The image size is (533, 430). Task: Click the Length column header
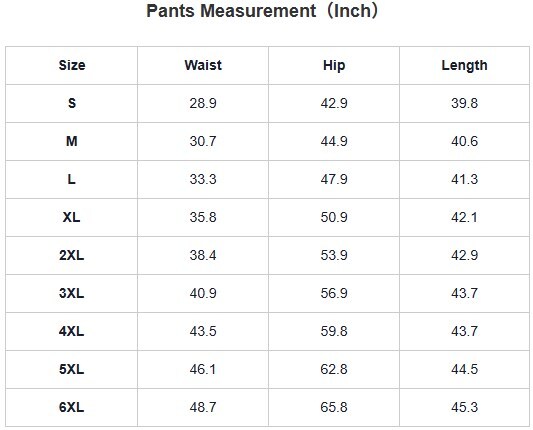(x=464, y=65)
